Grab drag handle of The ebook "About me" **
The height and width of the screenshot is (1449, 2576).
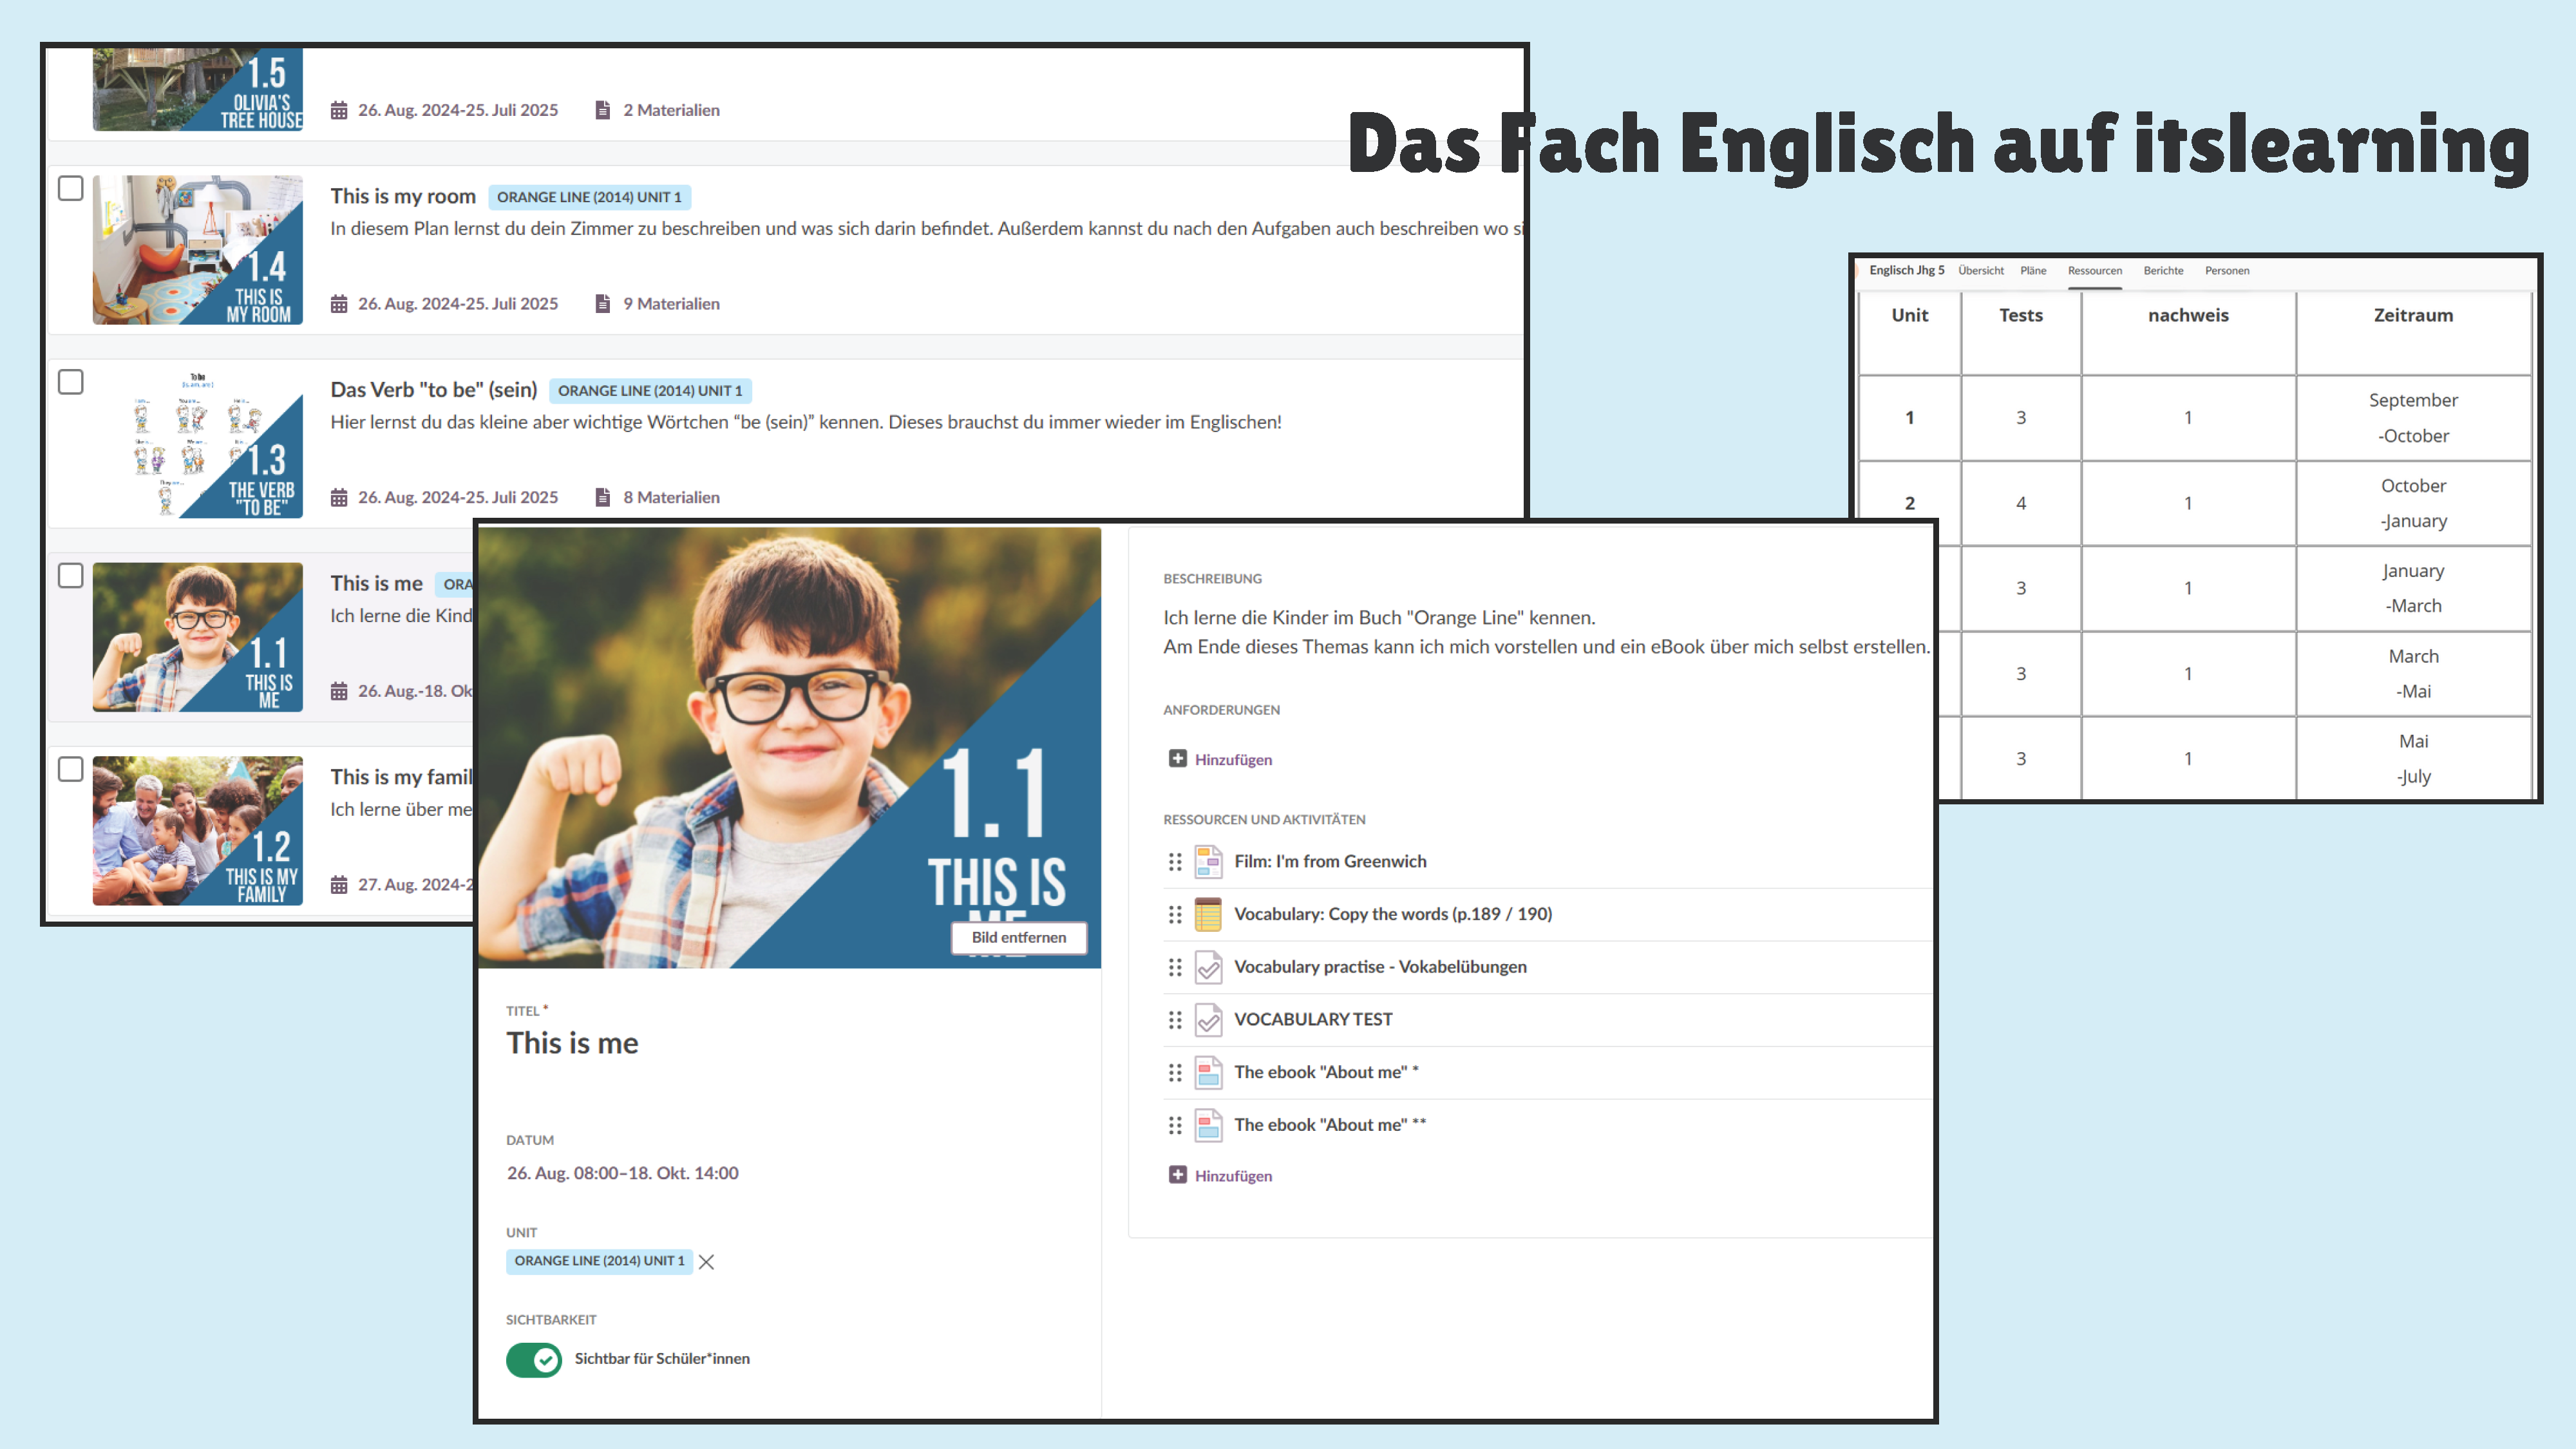tap(1175, 1126)
